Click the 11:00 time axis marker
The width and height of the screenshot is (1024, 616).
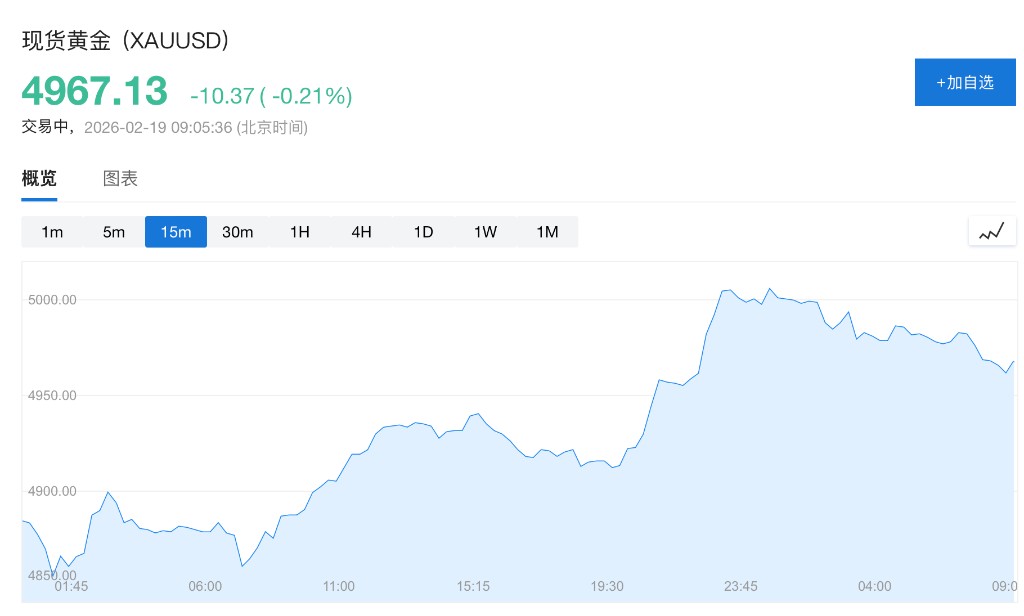pos(339,586)
